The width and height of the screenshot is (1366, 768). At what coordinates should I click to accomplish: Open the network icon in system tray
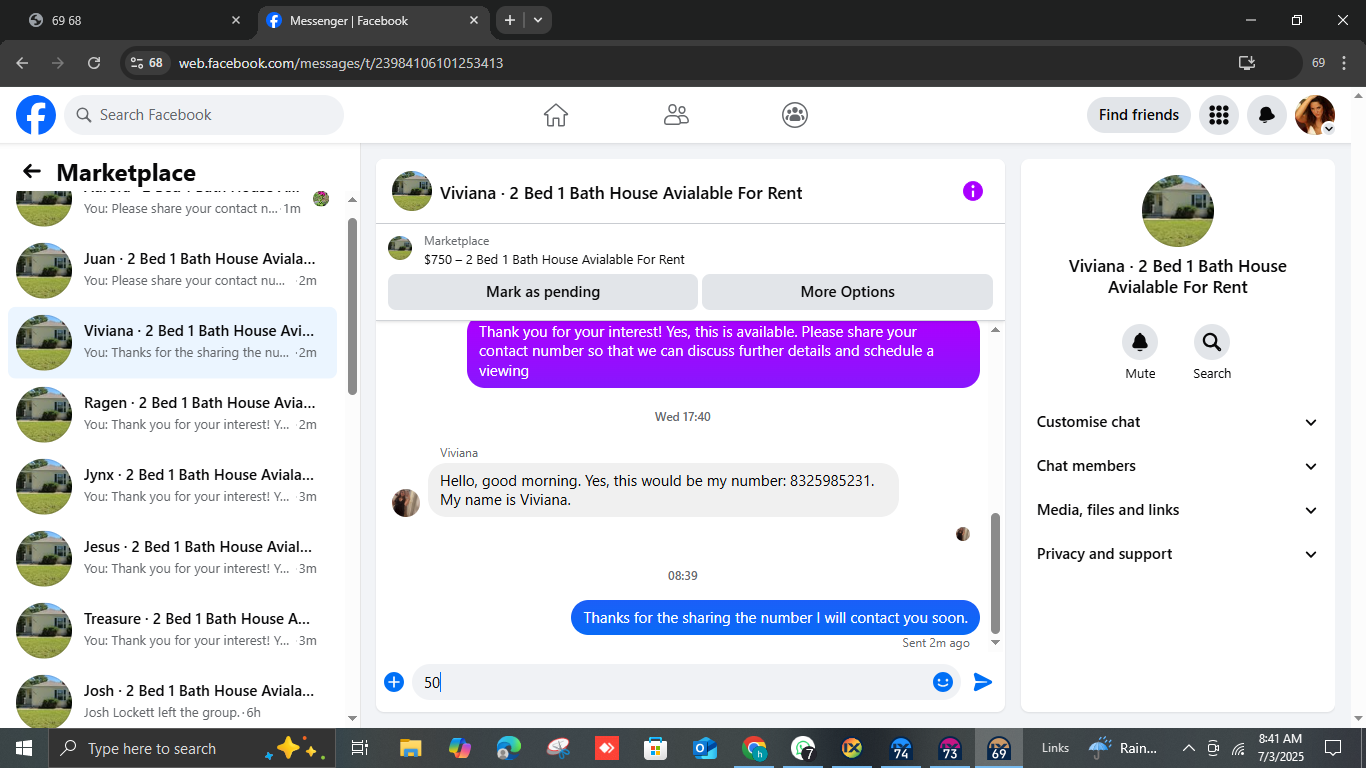1238,748
